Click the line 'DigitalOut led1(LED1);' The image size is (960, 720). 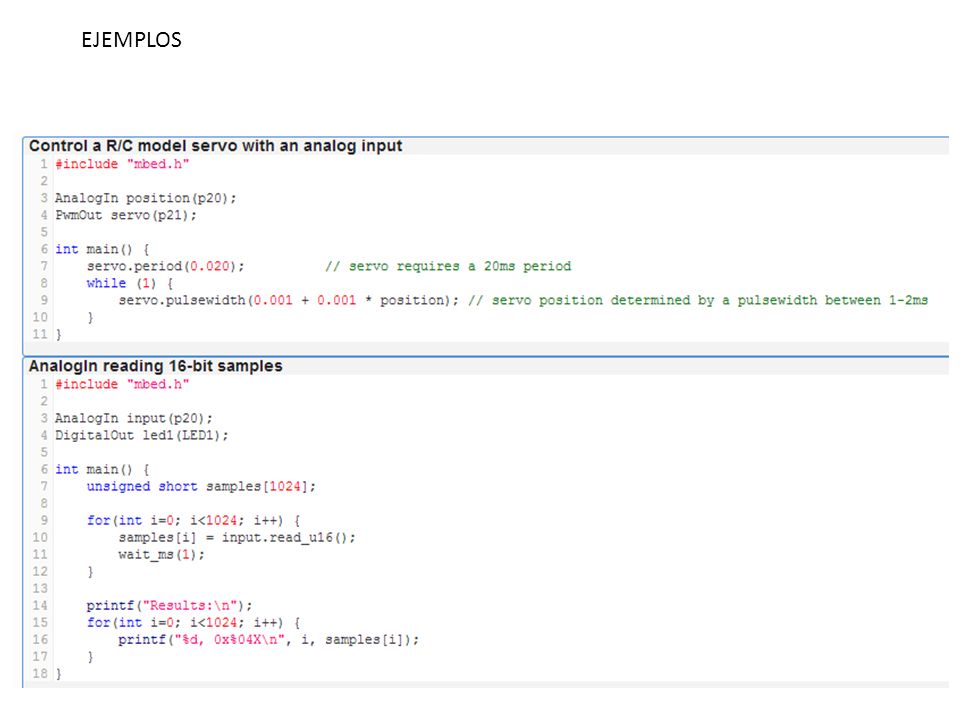[x=142, y=435]
